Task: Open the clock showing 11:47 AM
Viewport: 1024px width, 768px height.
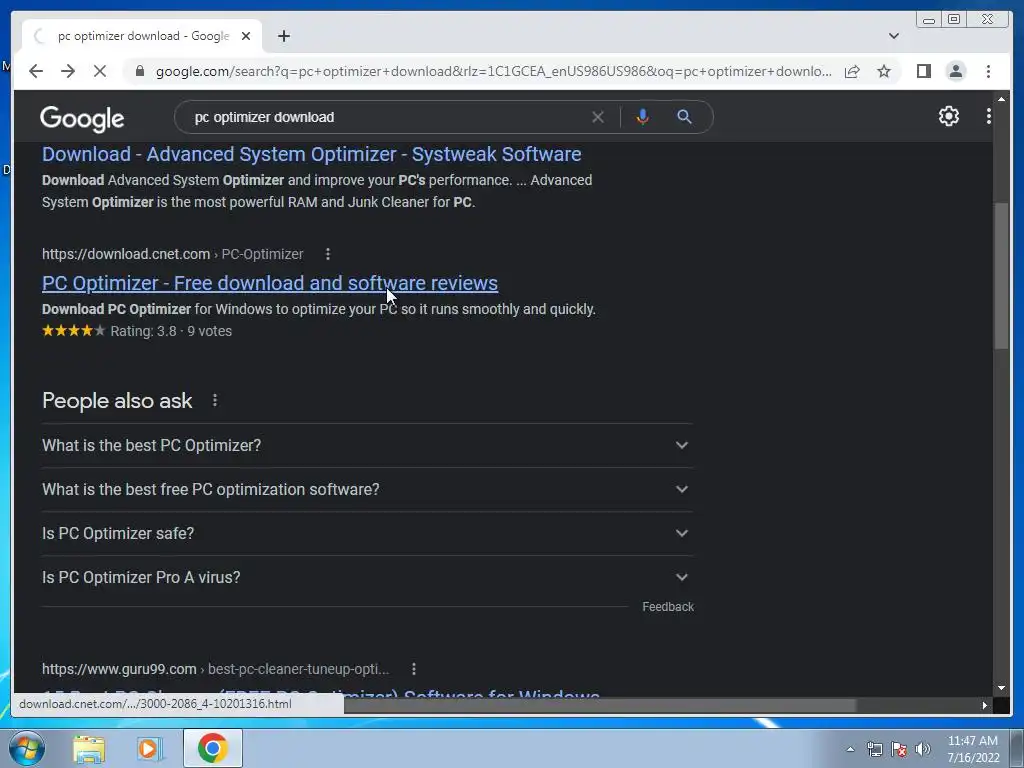Action: point(973,749)
